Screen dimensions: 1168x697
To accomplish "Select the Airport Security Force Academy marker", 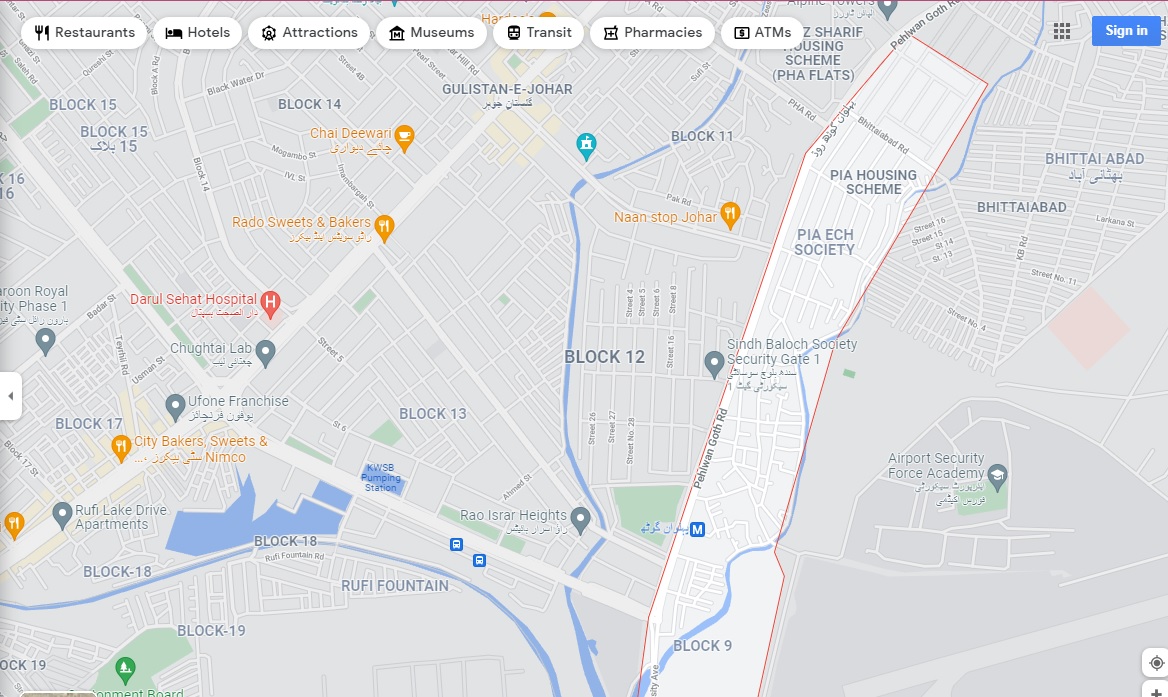I will tap(997, 475).
